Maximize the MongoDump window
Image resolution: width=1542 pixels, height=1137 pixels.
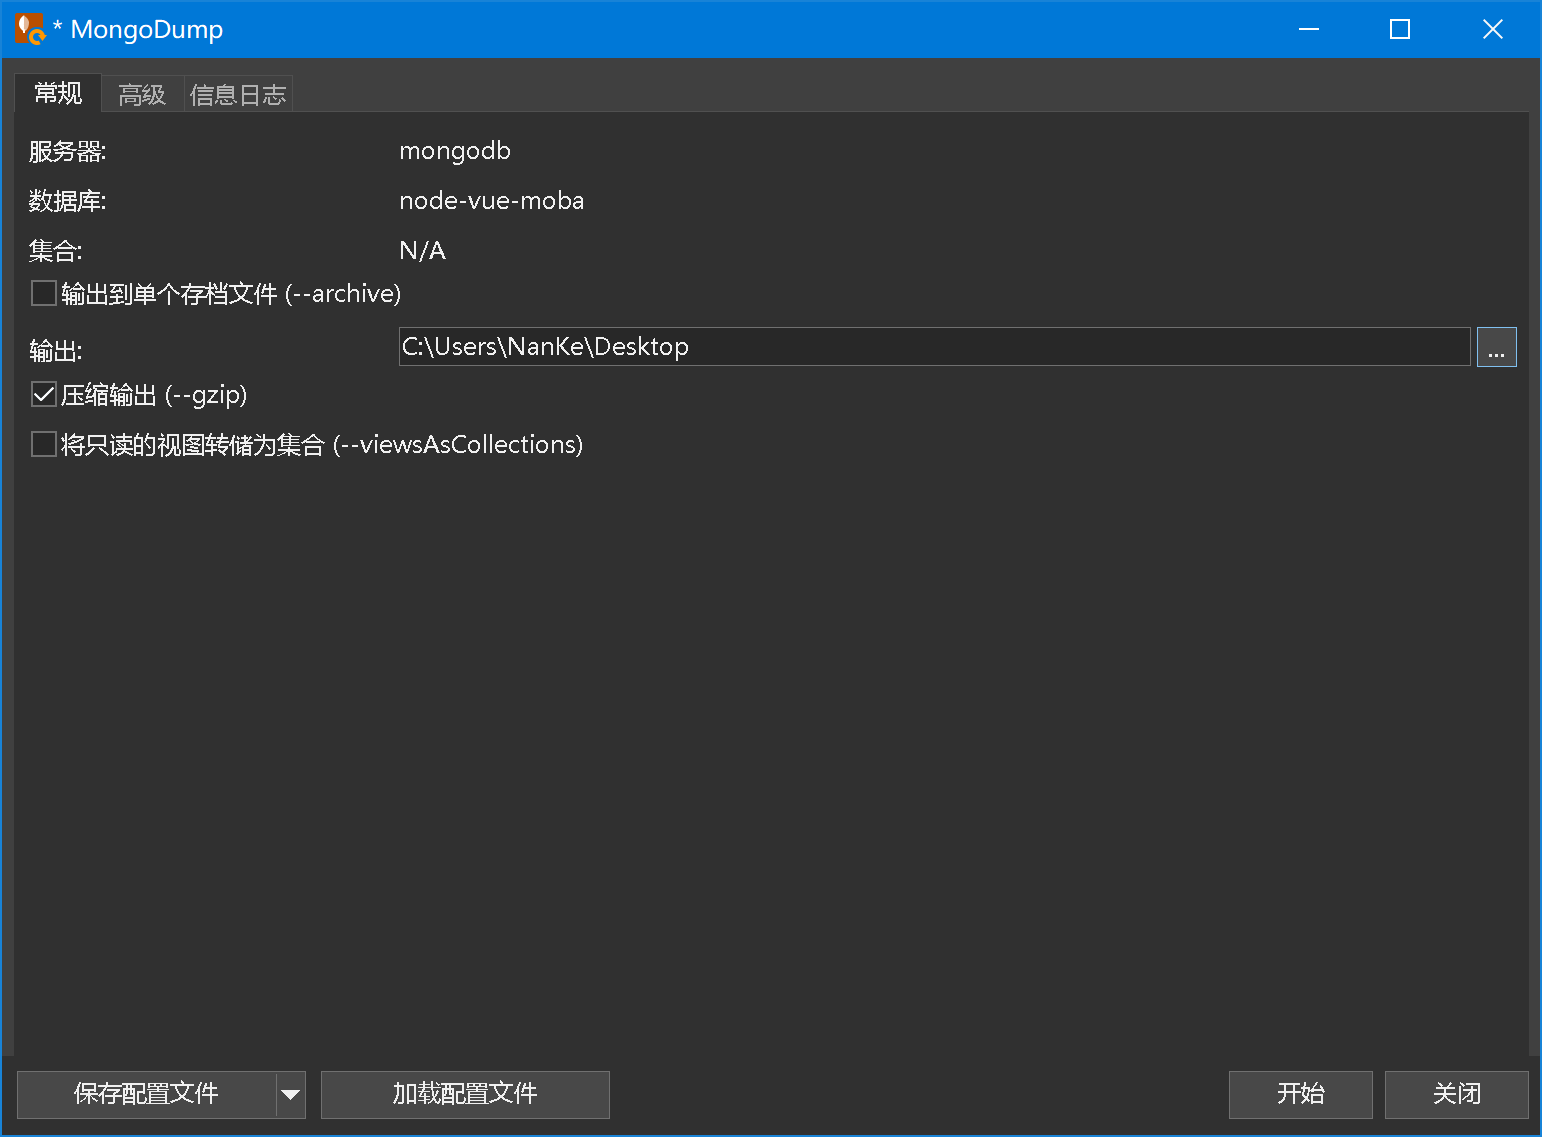pyautogui.click(x=1399, y=29)
